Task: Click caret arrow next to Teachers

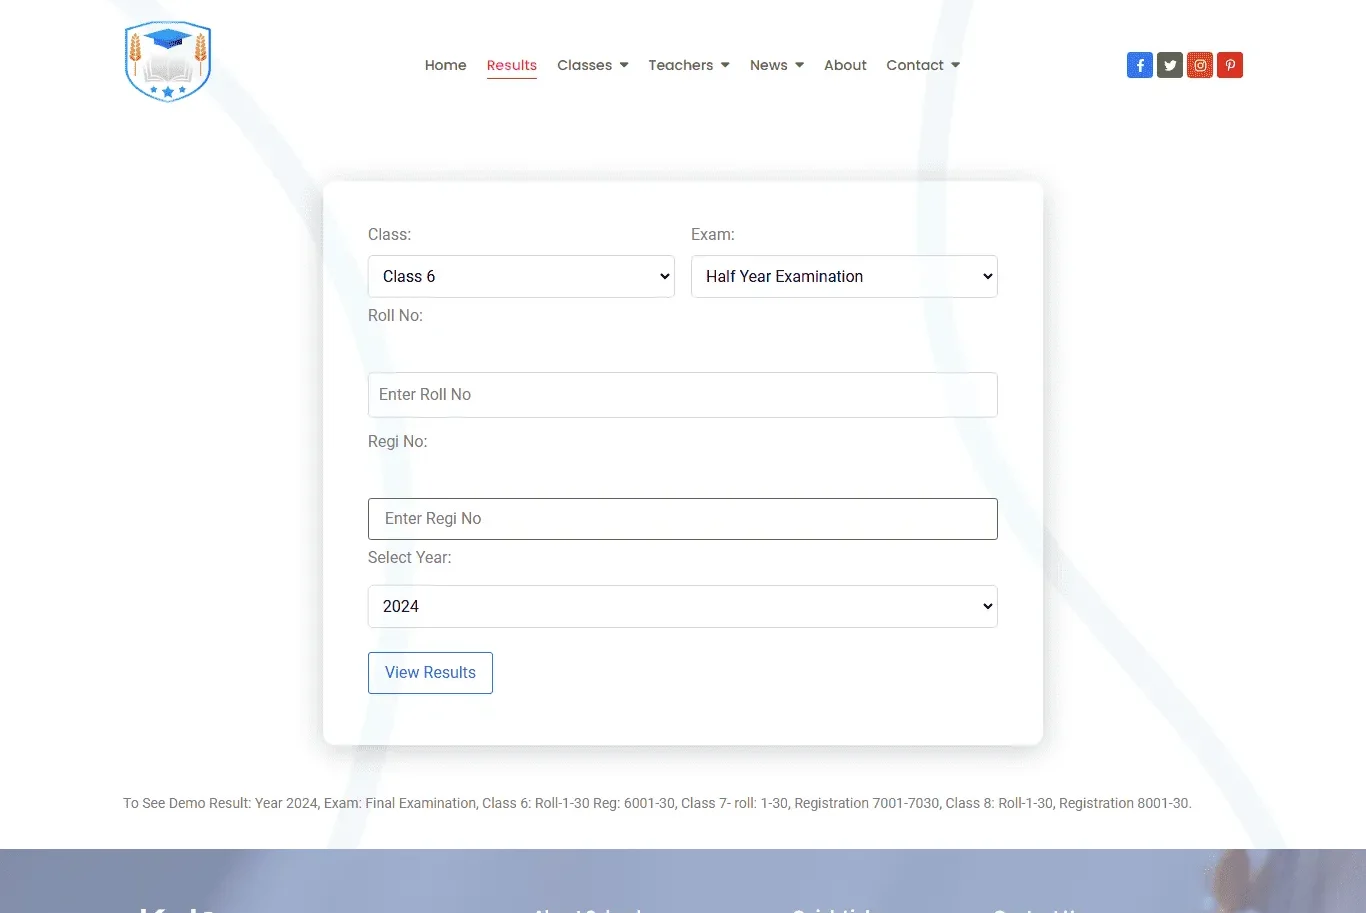Action: [725, 65]
